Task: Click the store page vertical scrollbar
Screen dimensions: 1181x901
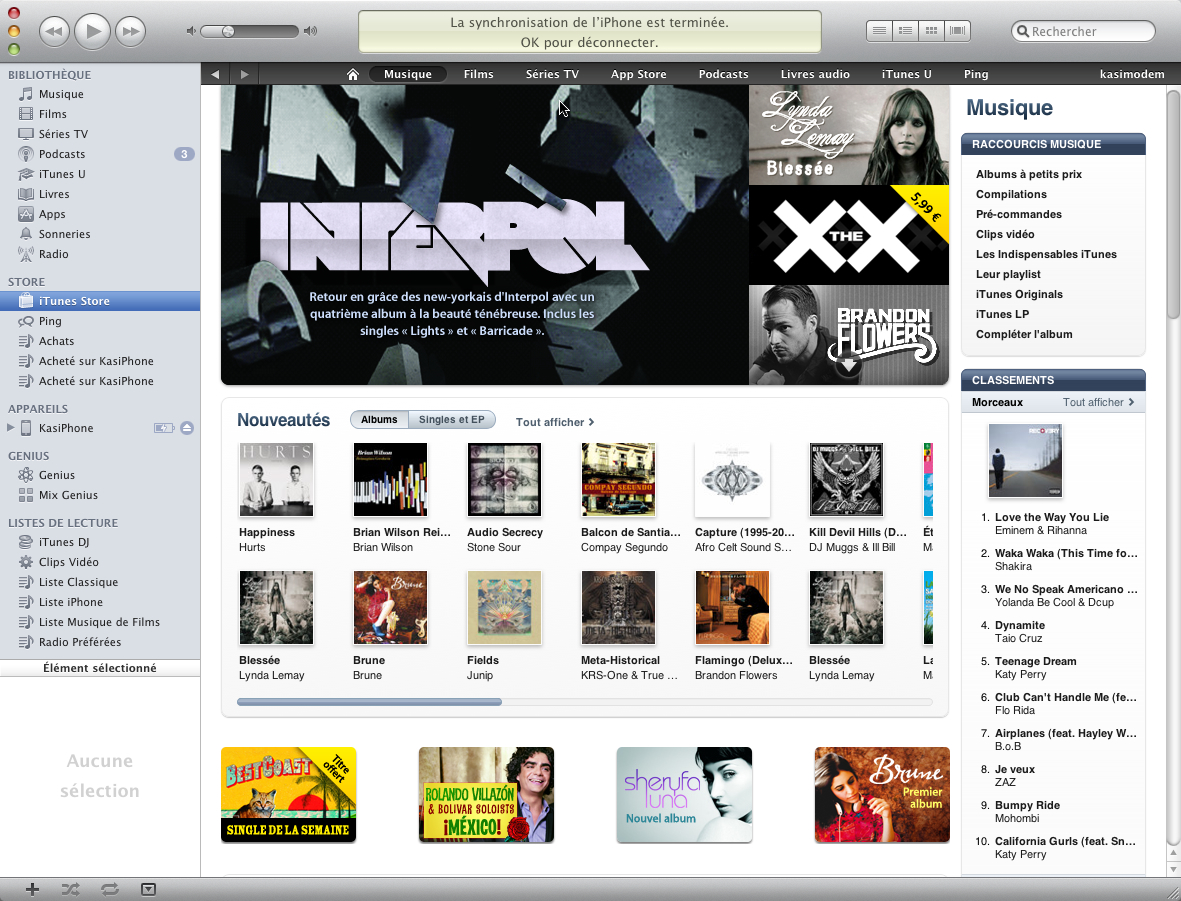Action: coord(1173,203)
